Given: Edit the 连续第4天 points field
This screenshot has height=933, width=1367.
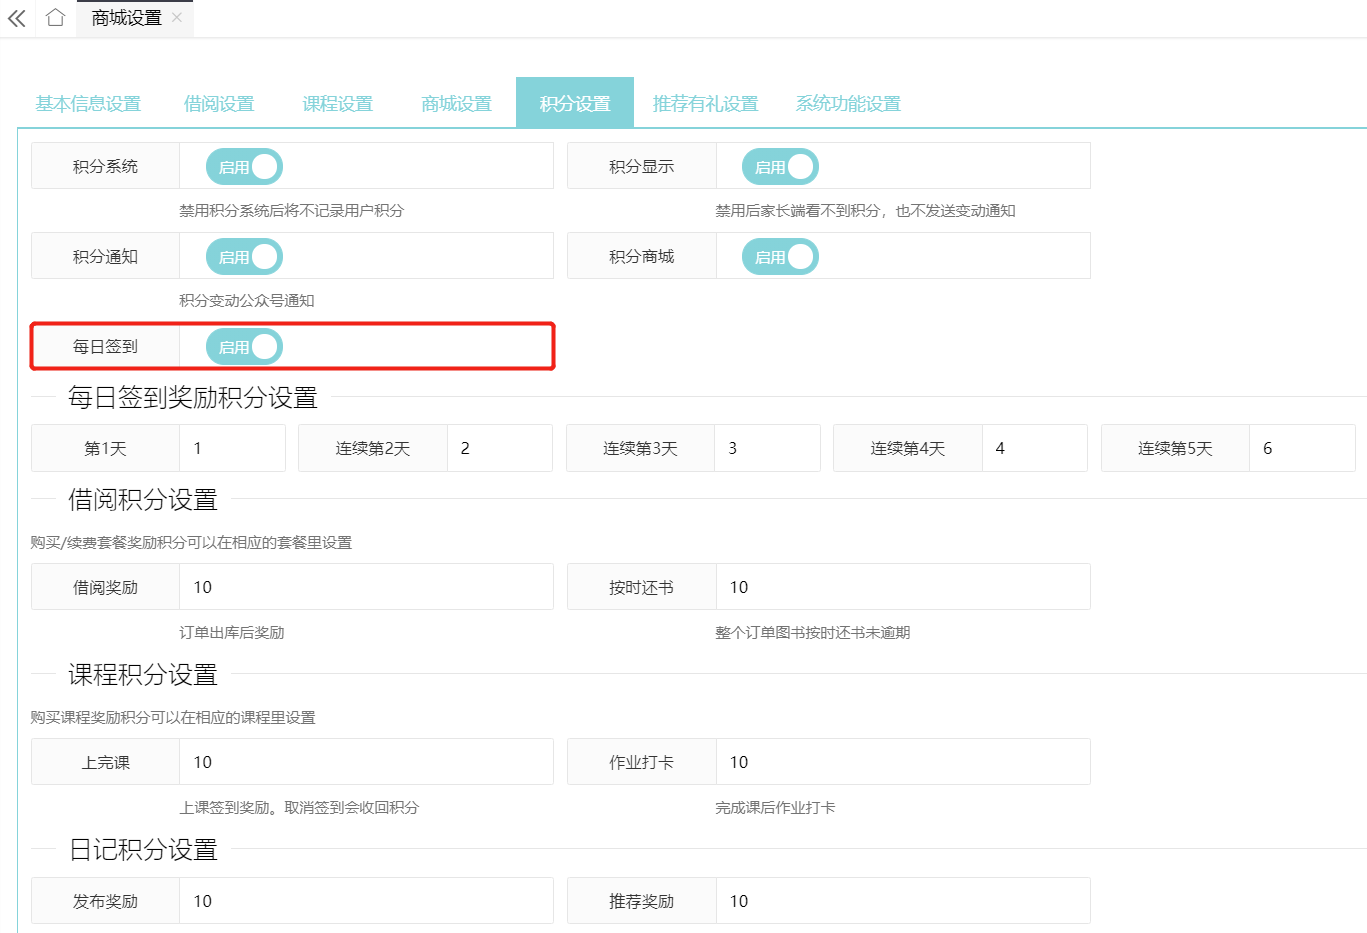Looking at the screenshot, I should pyautogui.click(x=1035, y=448).
